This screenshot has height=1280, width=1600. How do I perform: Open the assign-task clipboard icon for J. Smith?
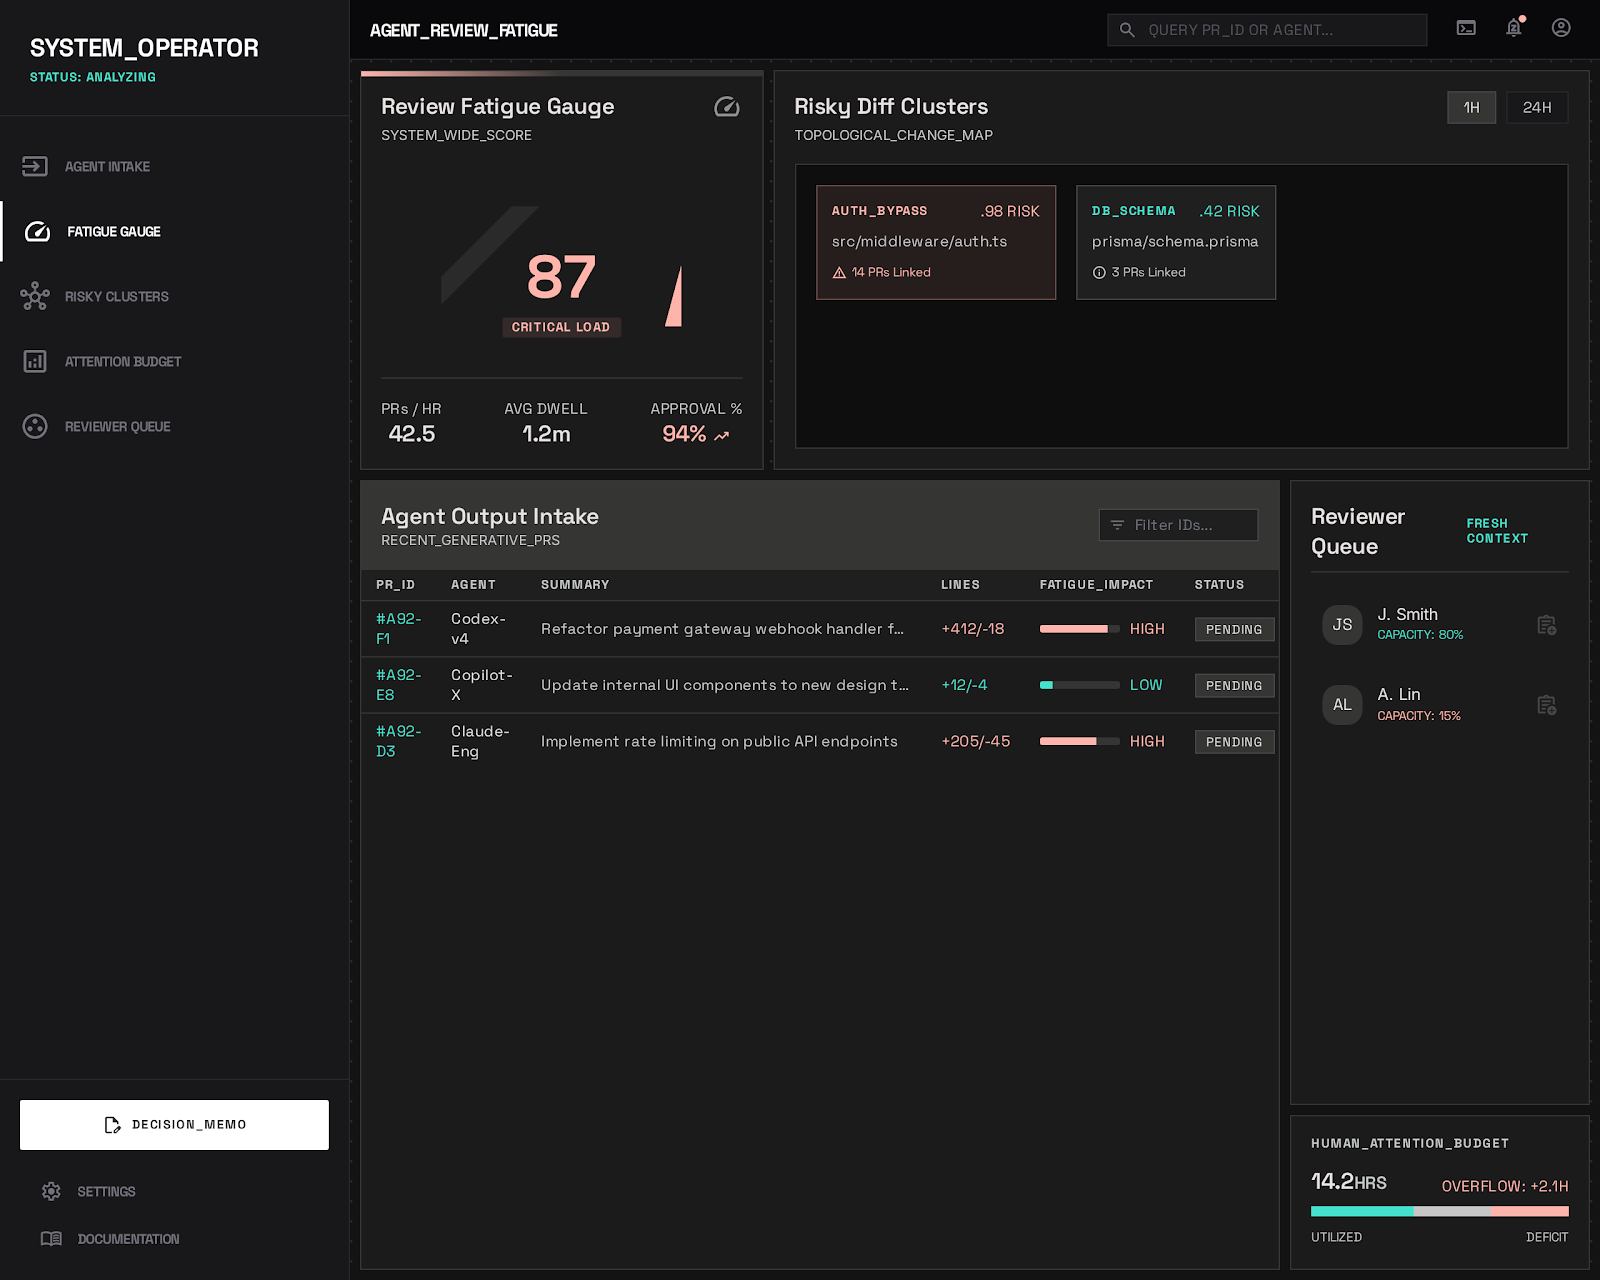(1546, 624)
